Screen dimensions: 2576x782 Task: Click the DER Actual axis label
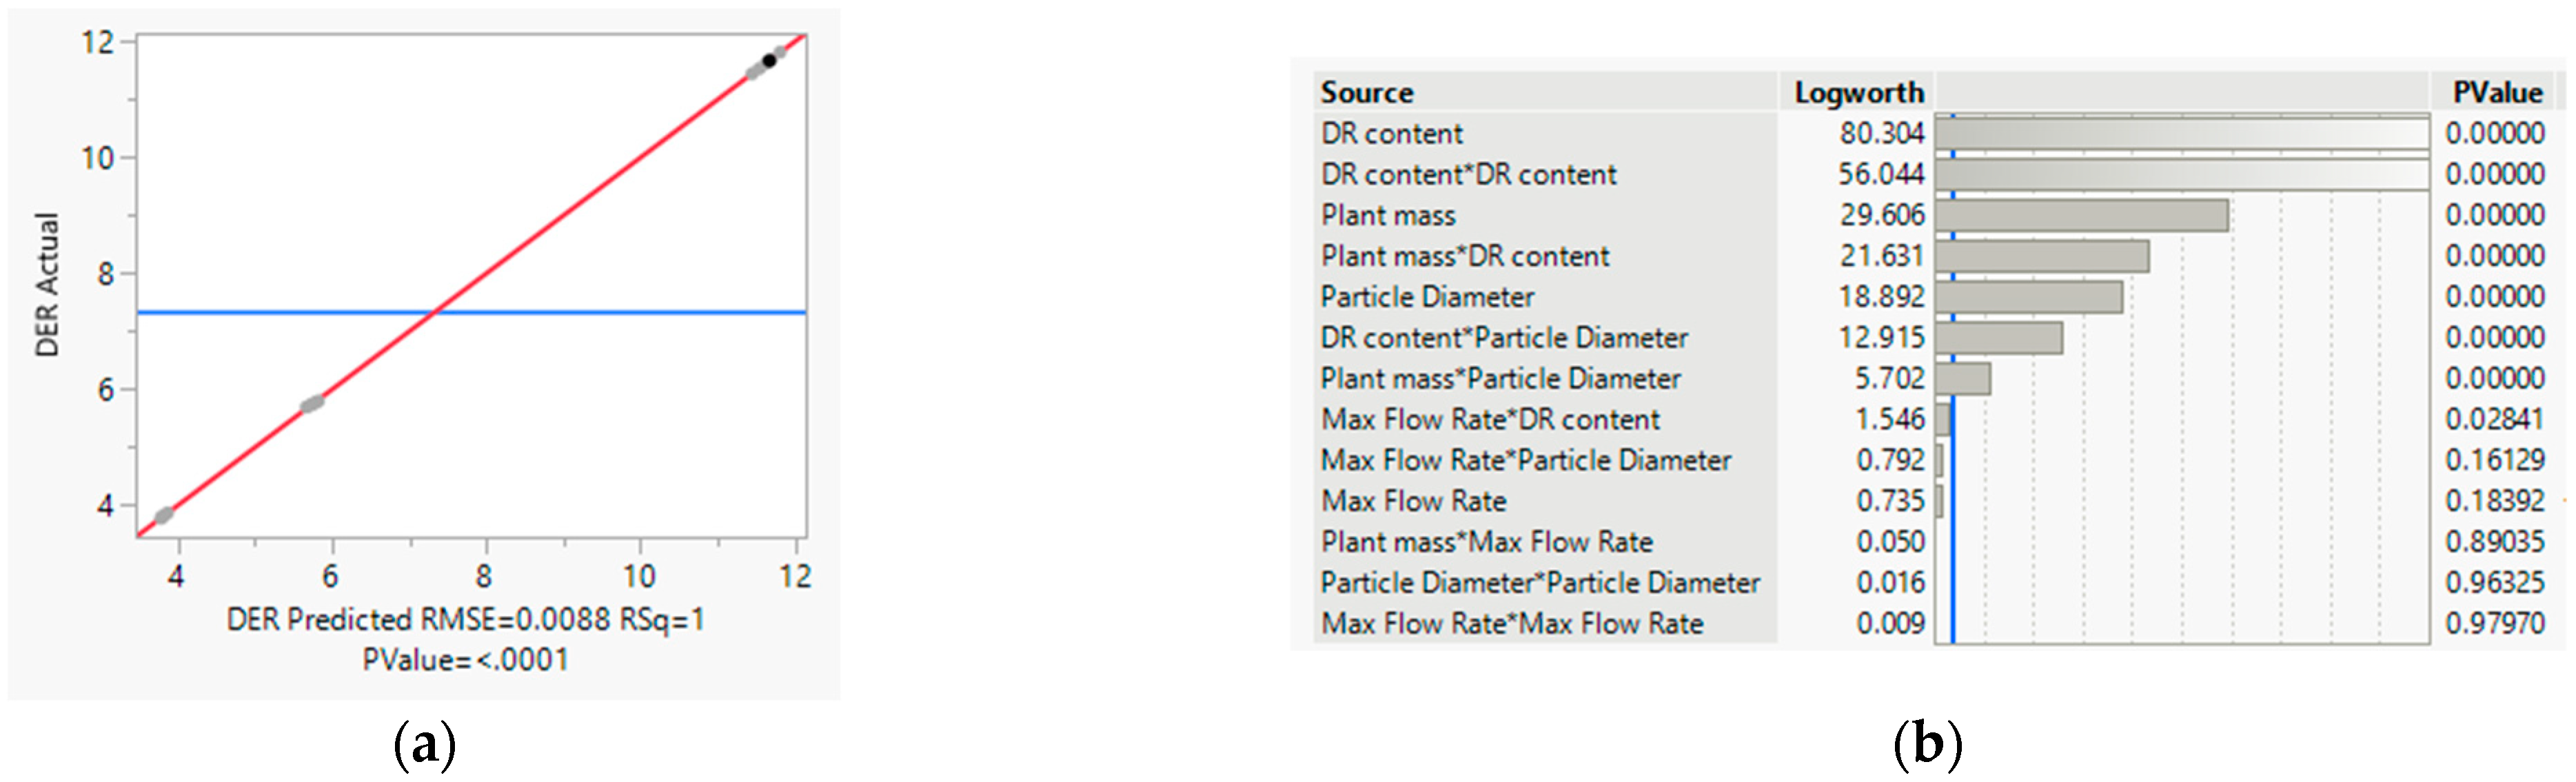click(x=47, y=285)
